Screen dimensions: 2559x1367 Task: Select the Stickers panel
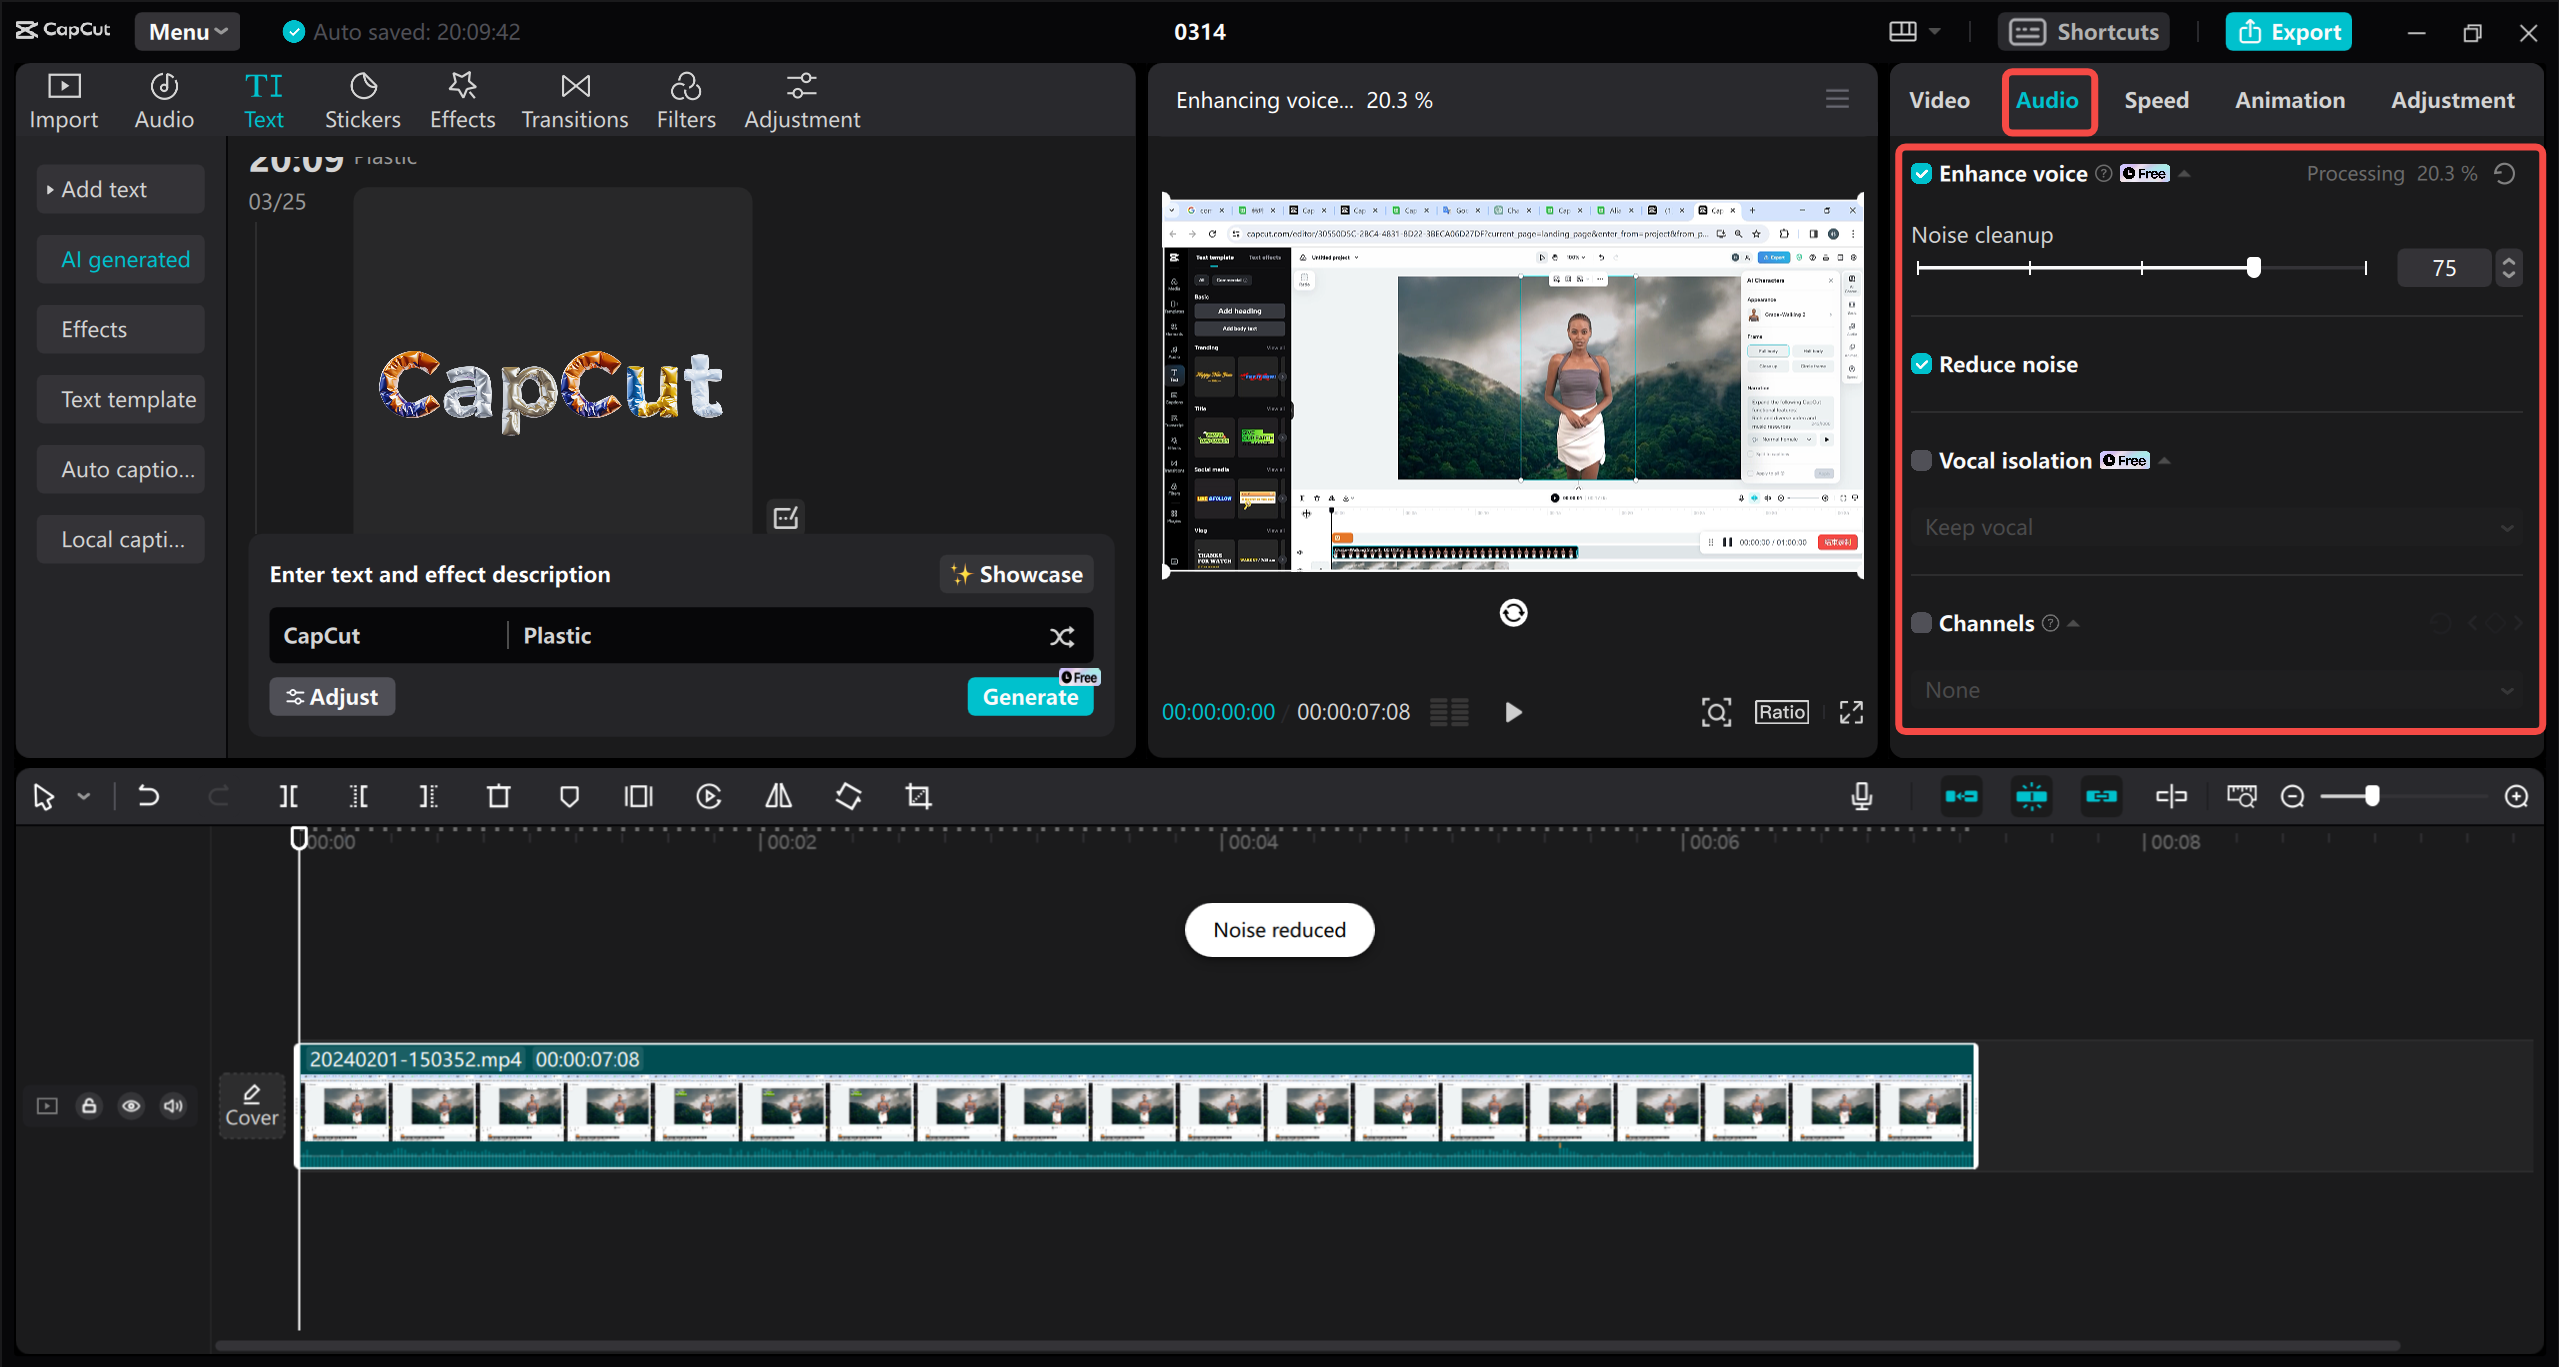click(362, 99)
